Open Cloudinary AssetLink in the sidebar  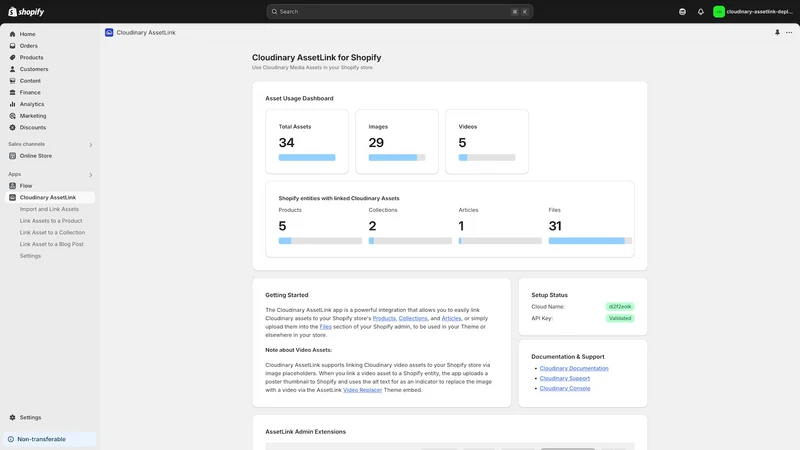[x=50, y=197]
